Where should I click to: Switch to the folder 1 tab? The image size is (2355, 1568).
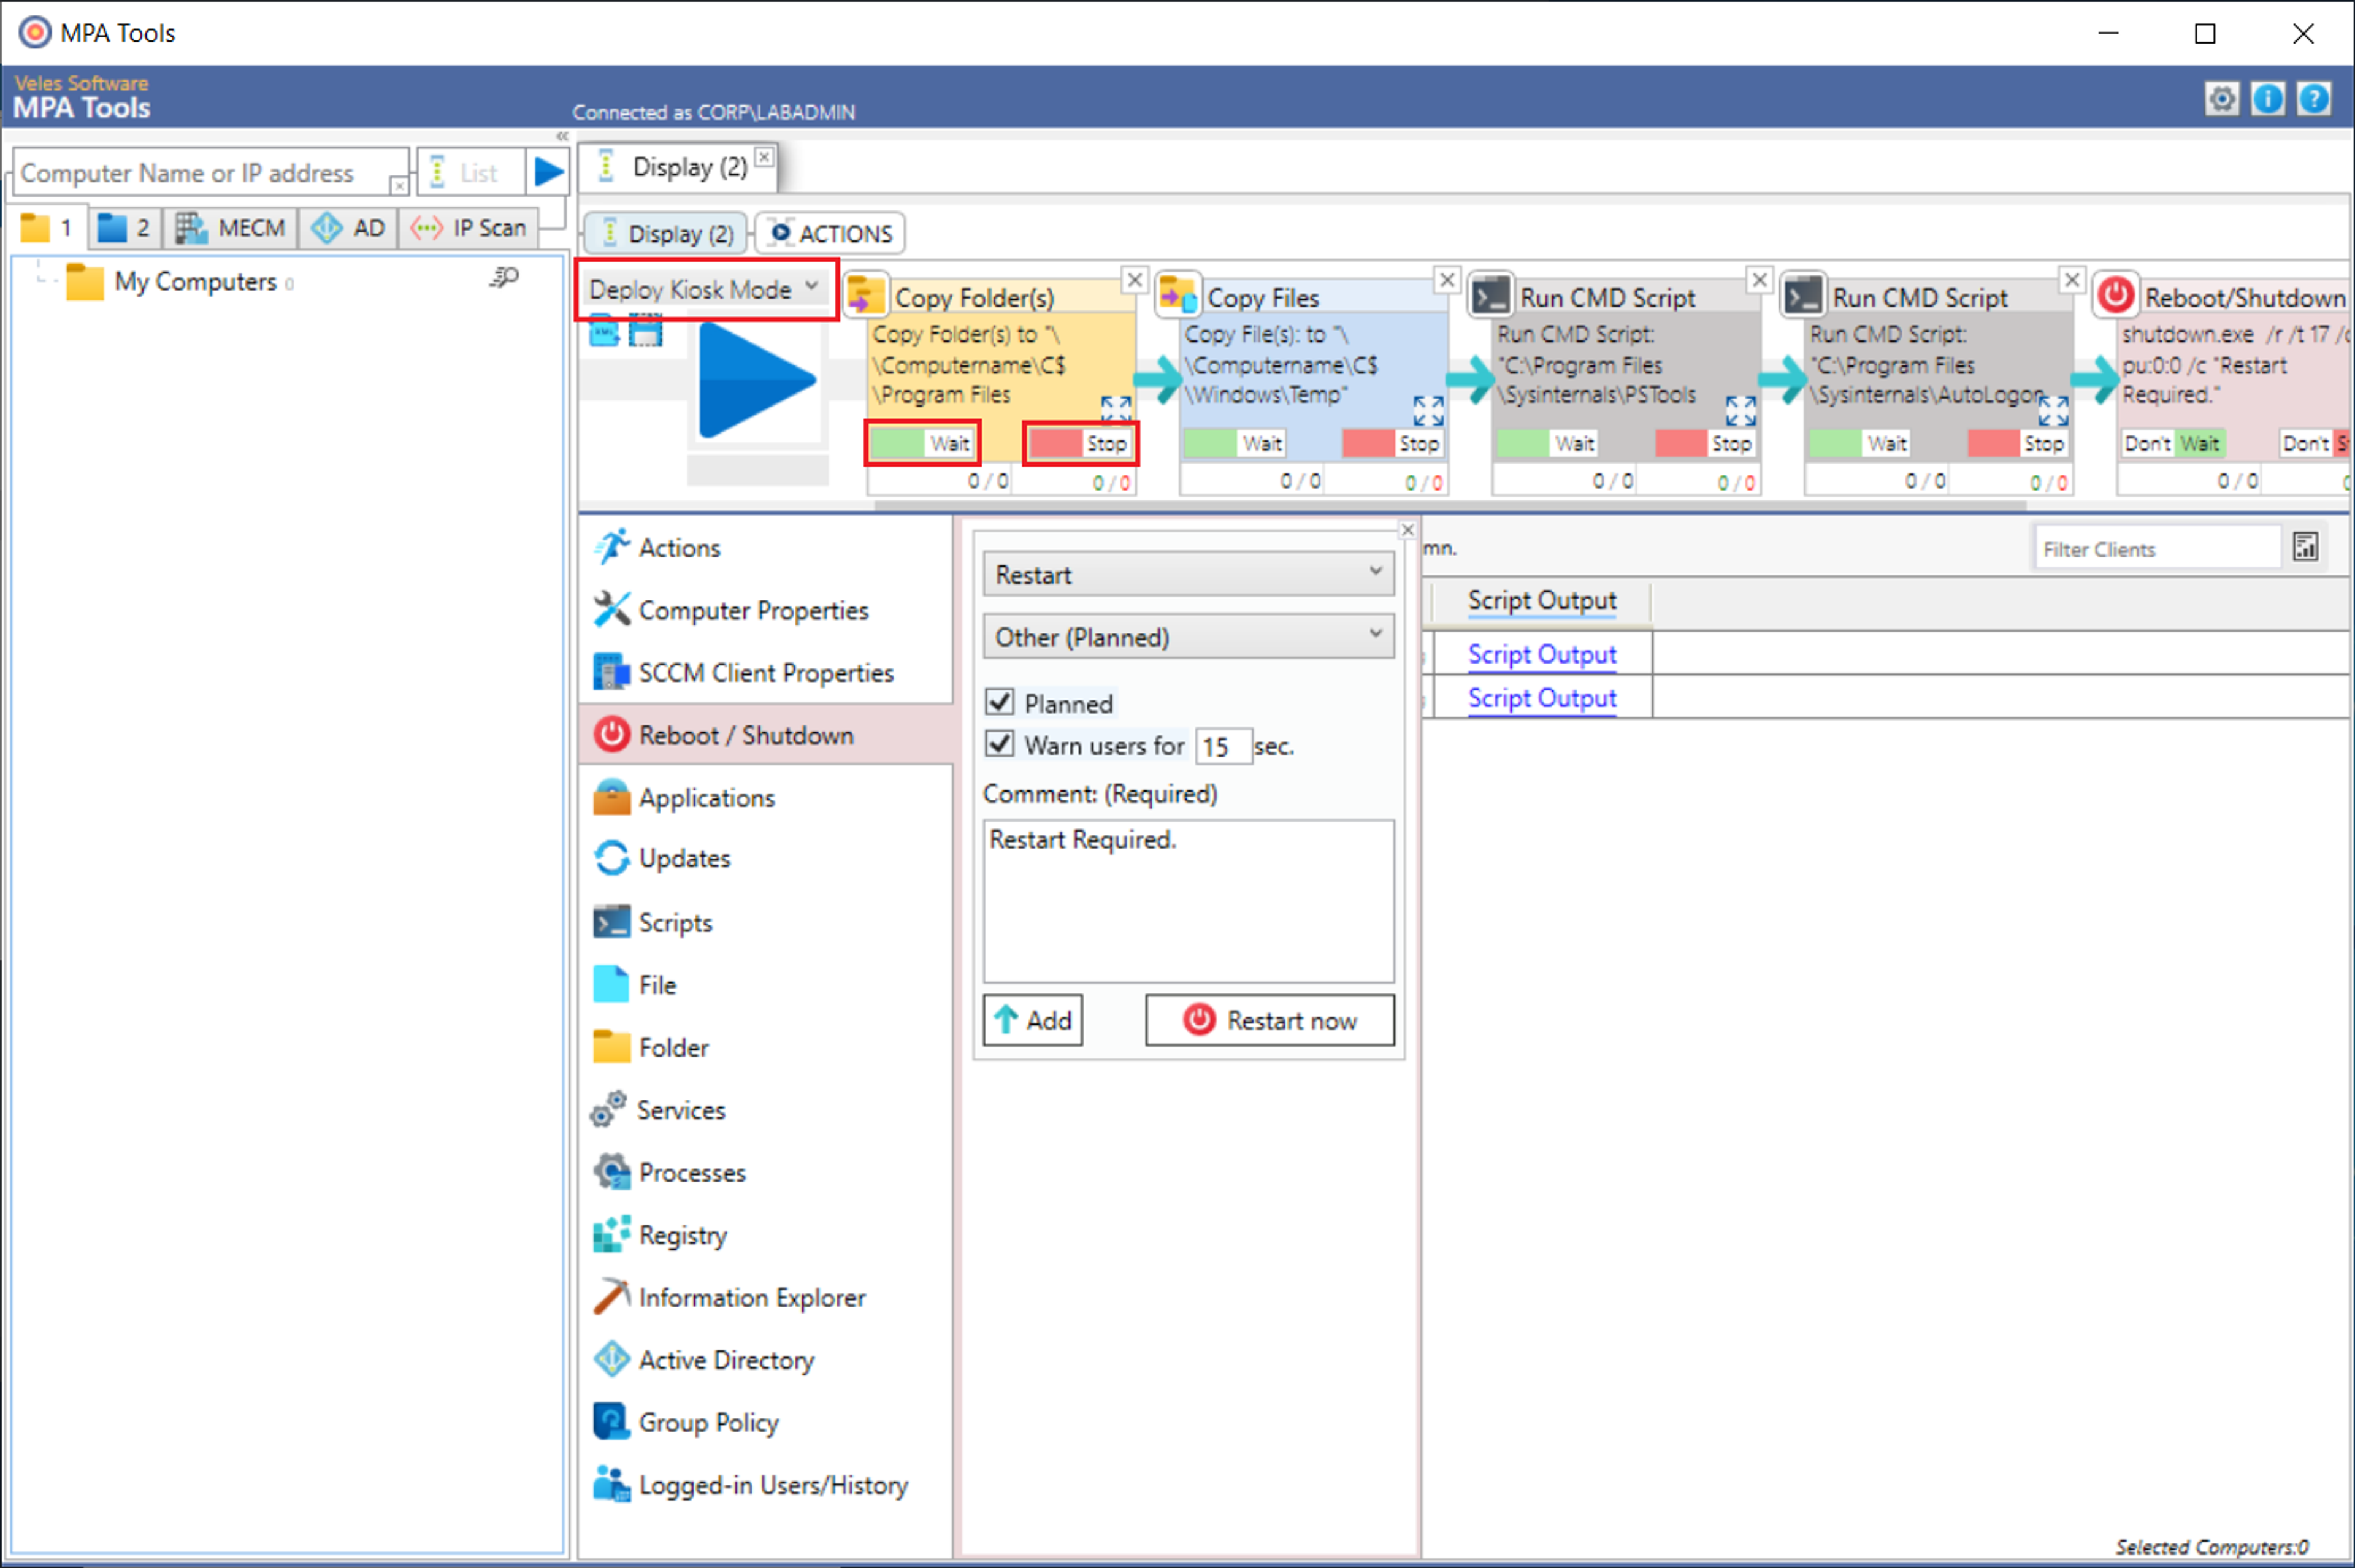pyautogui.click(x=47, y=228)
